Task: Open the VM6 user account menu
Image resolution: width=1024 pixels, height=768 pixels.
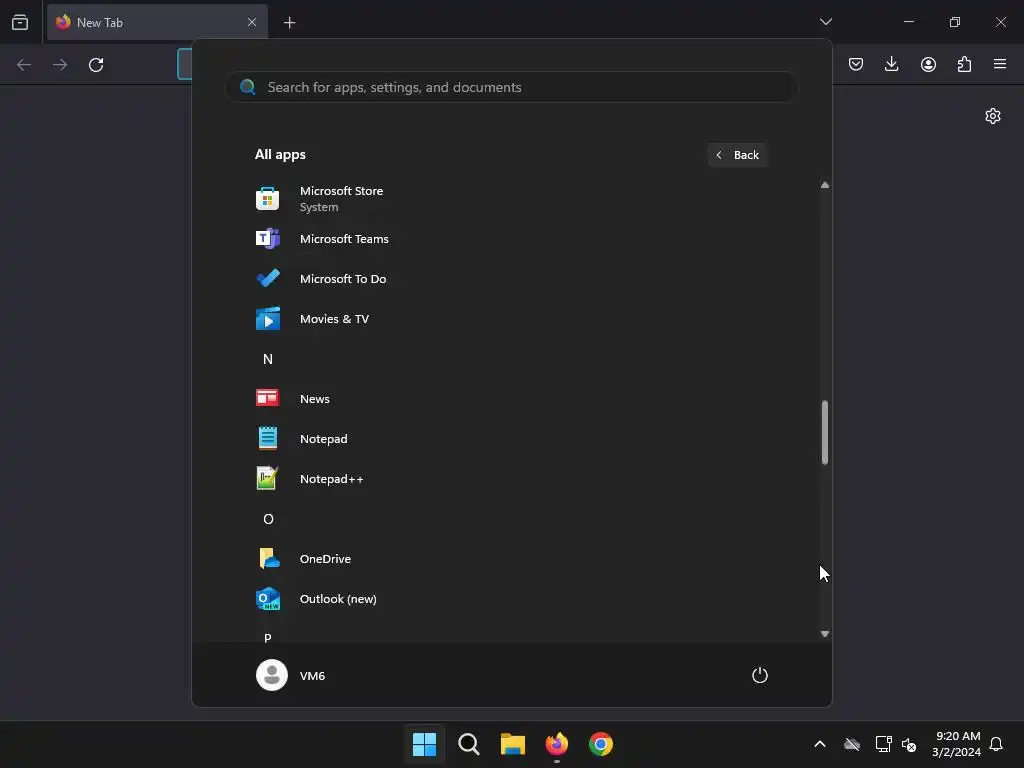Action: pos(291,675)
